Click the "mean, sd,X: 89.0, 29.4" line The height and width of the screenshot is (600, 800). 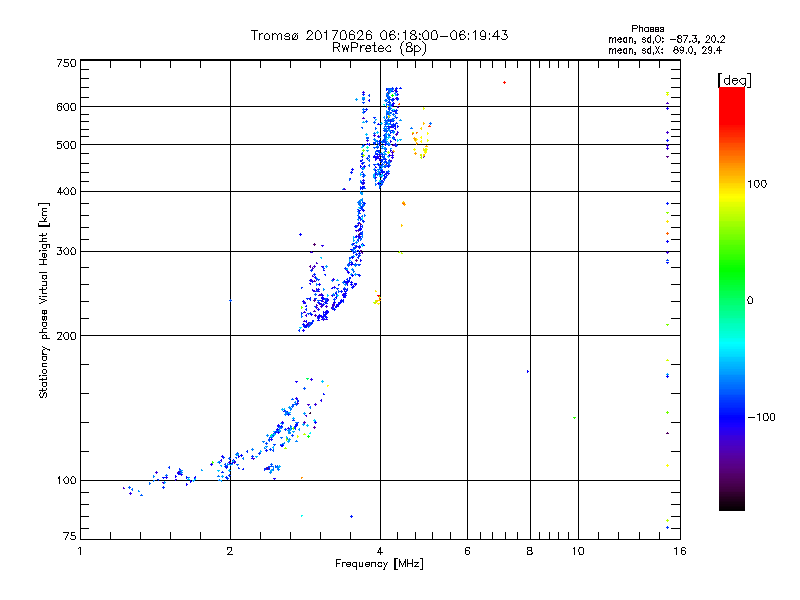[x=665, y=50]
